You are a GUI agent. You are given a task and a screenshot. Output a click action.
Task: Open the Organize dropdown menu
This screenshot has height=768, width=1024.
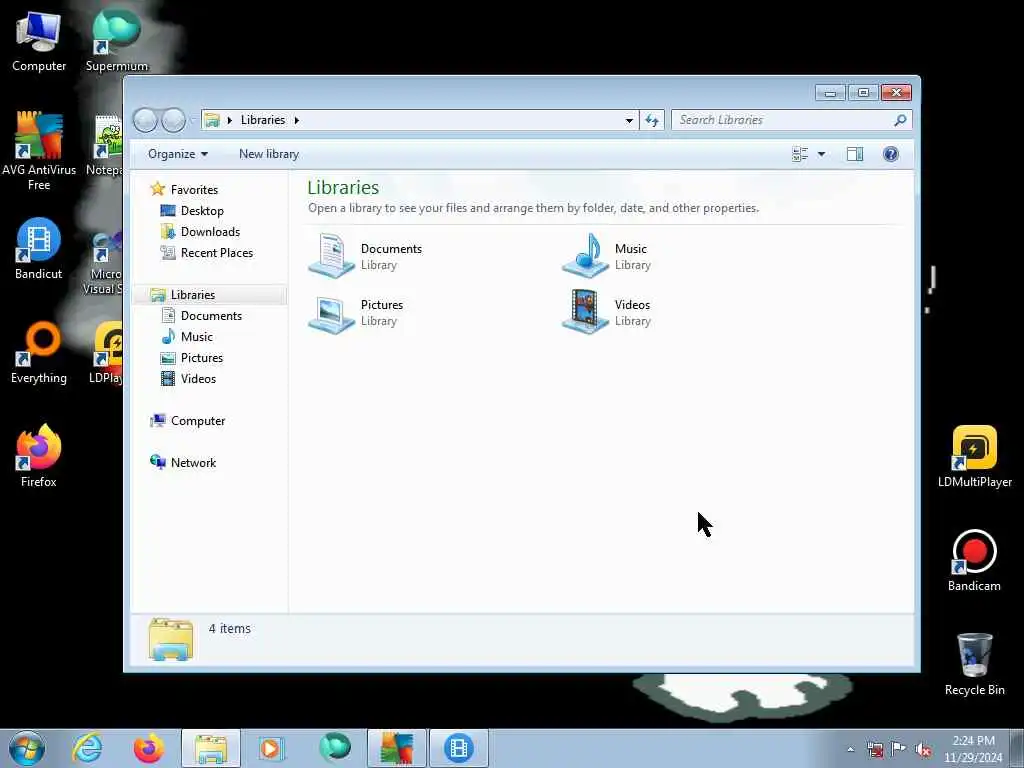coord(178,154)
